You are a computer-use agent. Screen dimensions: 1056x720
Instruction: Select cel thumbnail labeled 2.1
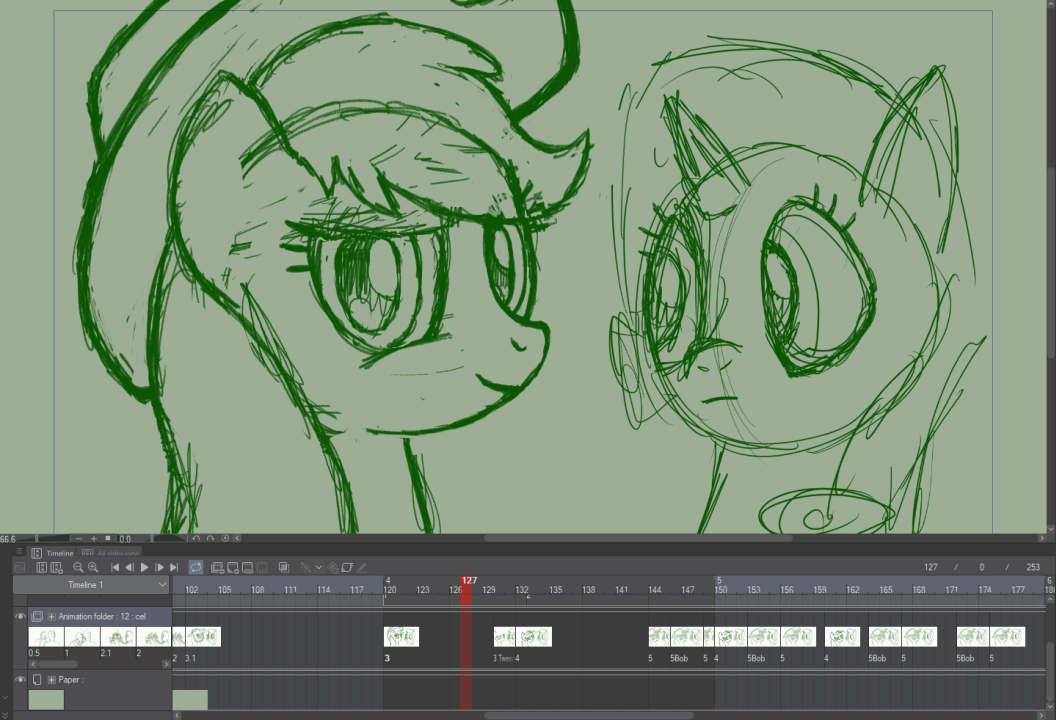pos(119,636)
